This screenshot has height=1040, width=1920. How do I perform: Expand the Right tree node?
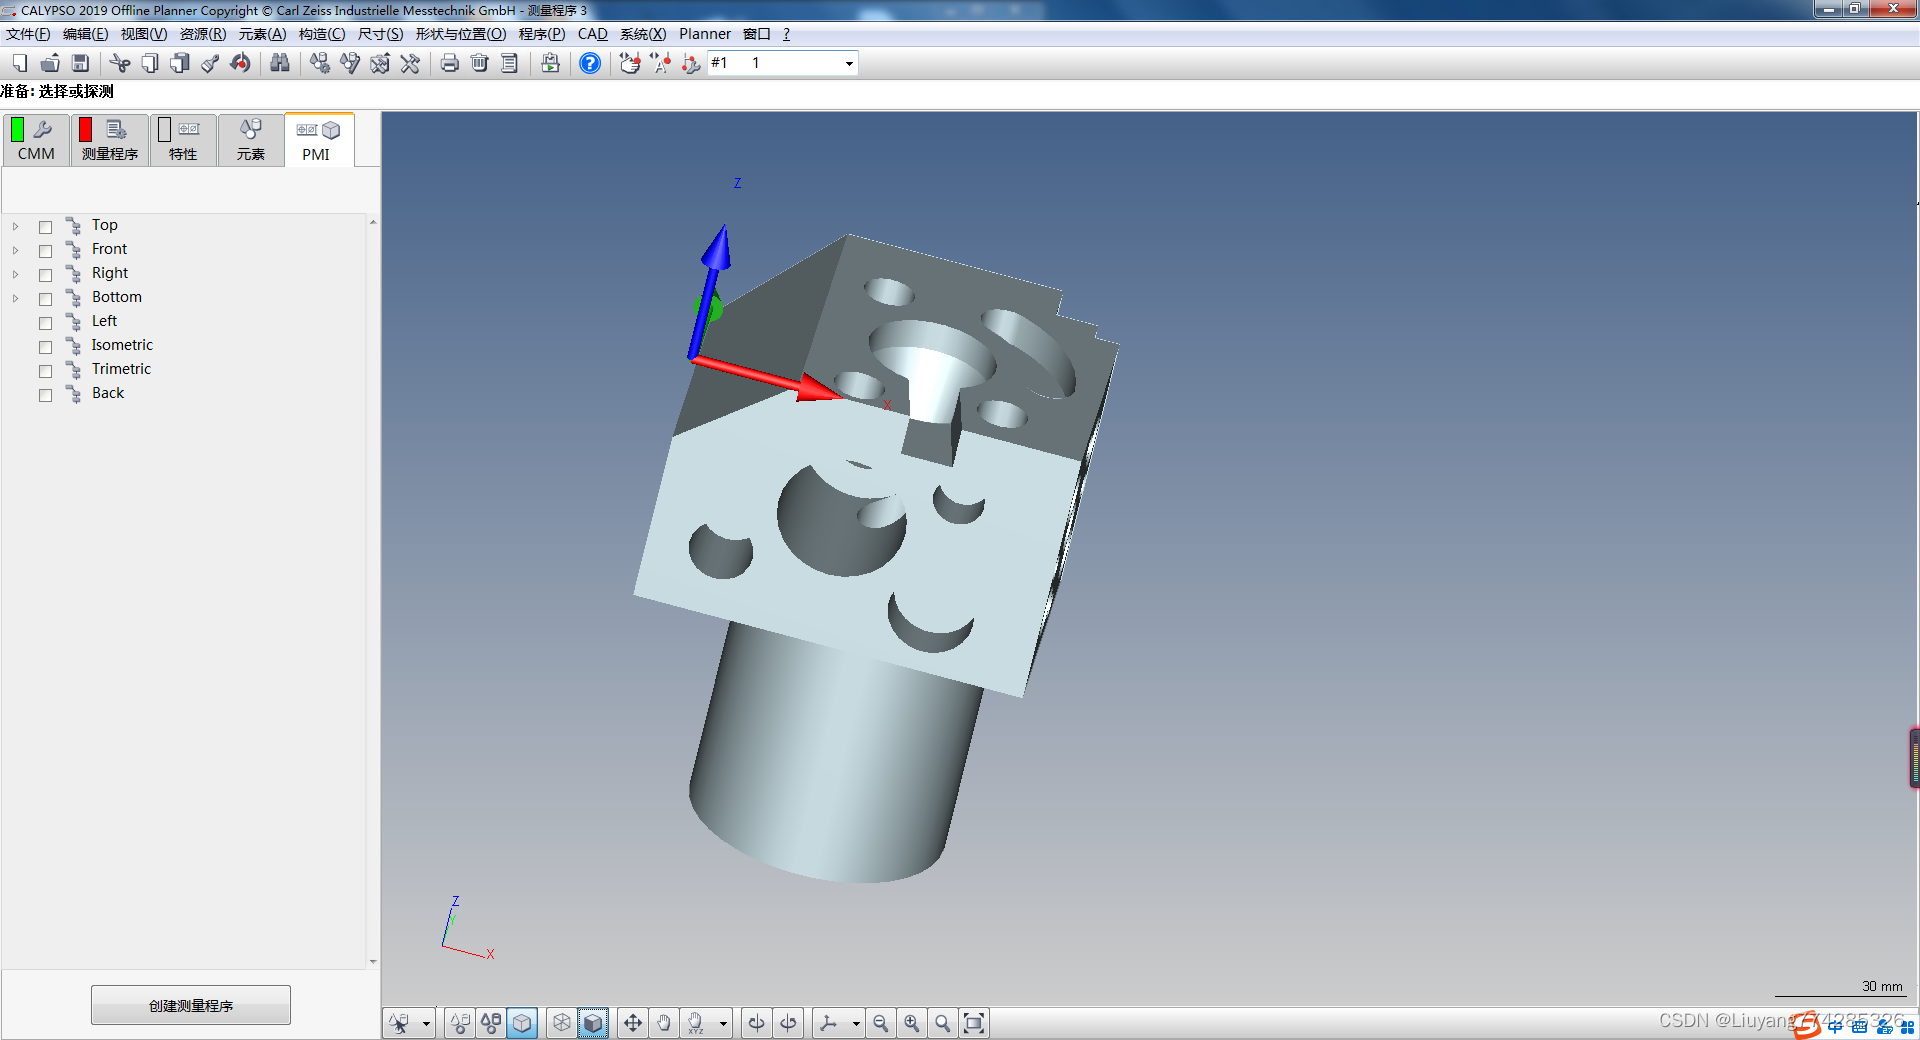15,274
